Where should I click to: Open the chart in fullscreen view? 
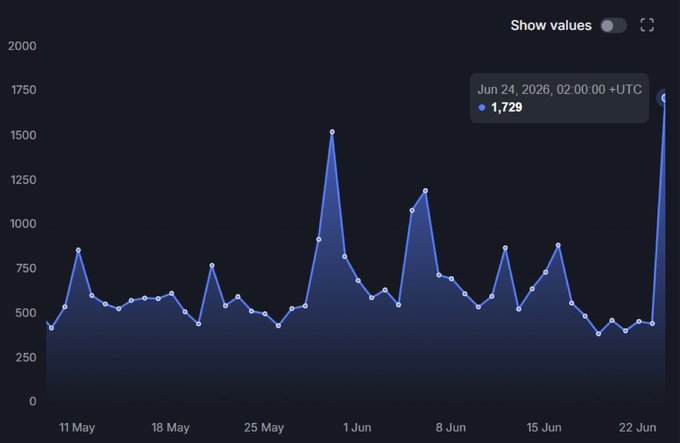(x=647, y=25)
